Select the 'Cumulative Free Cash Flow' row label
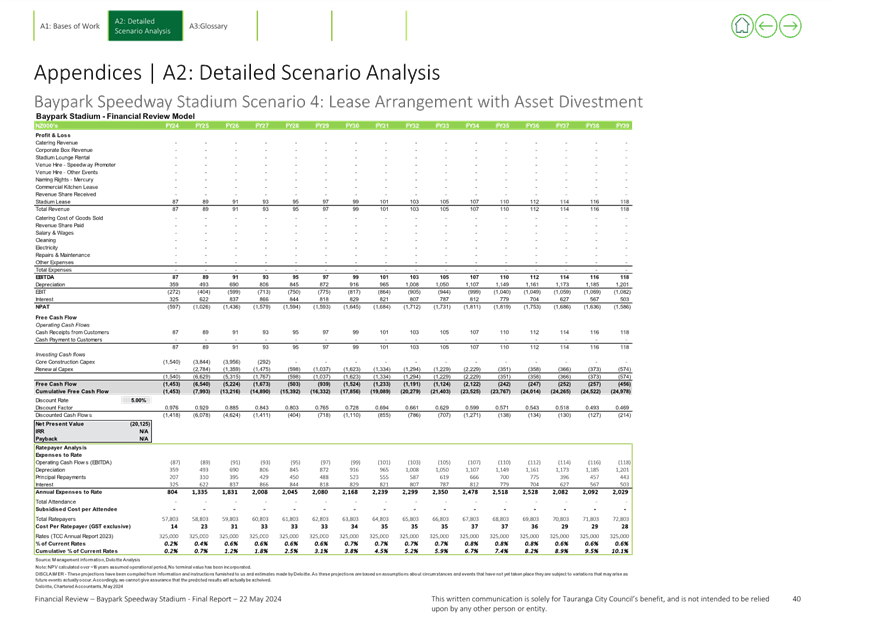 (72, 391)
